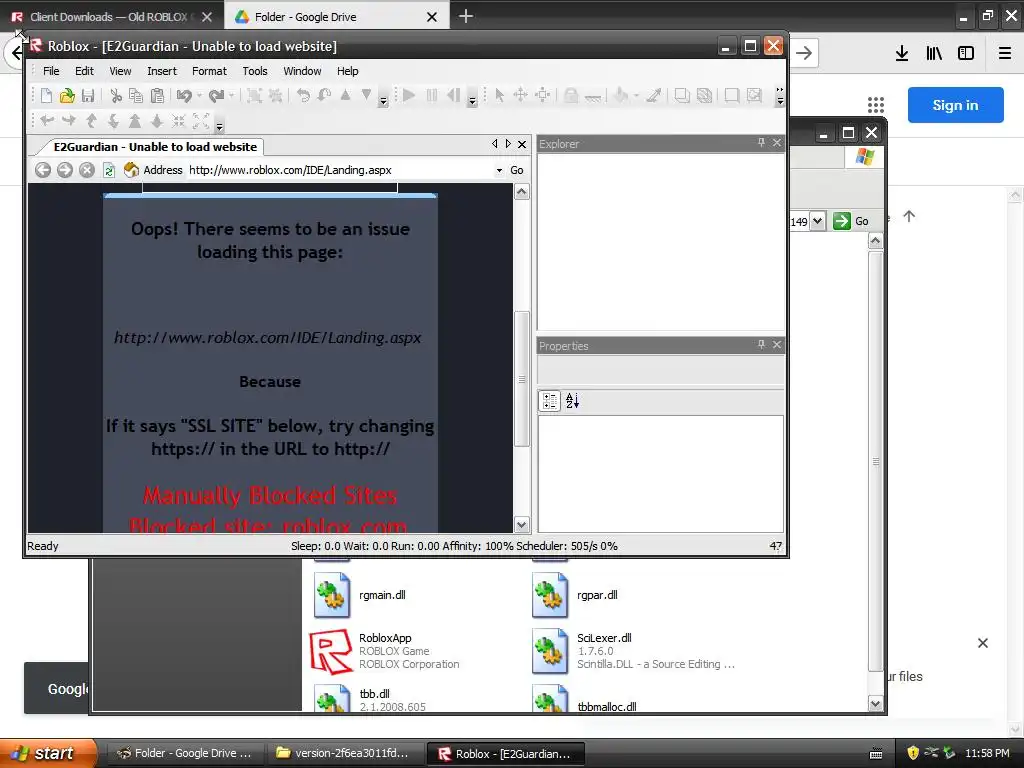Click the Windows start button

point(47,753)
